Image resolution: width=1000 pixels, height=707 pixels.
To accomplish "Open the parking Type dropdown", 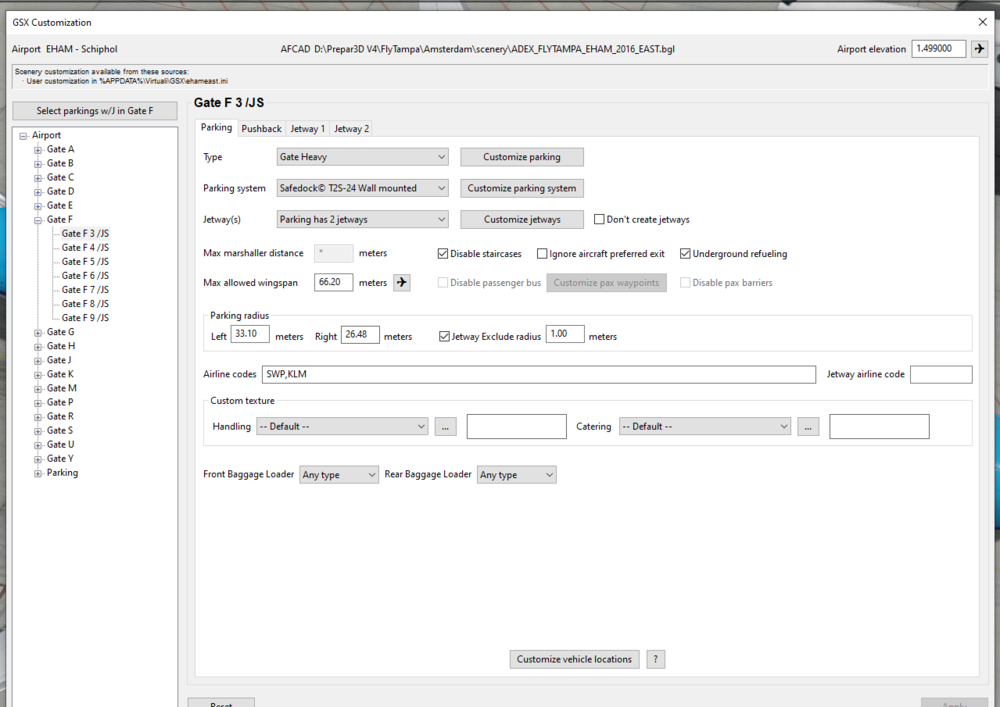I will pos(362,157).
